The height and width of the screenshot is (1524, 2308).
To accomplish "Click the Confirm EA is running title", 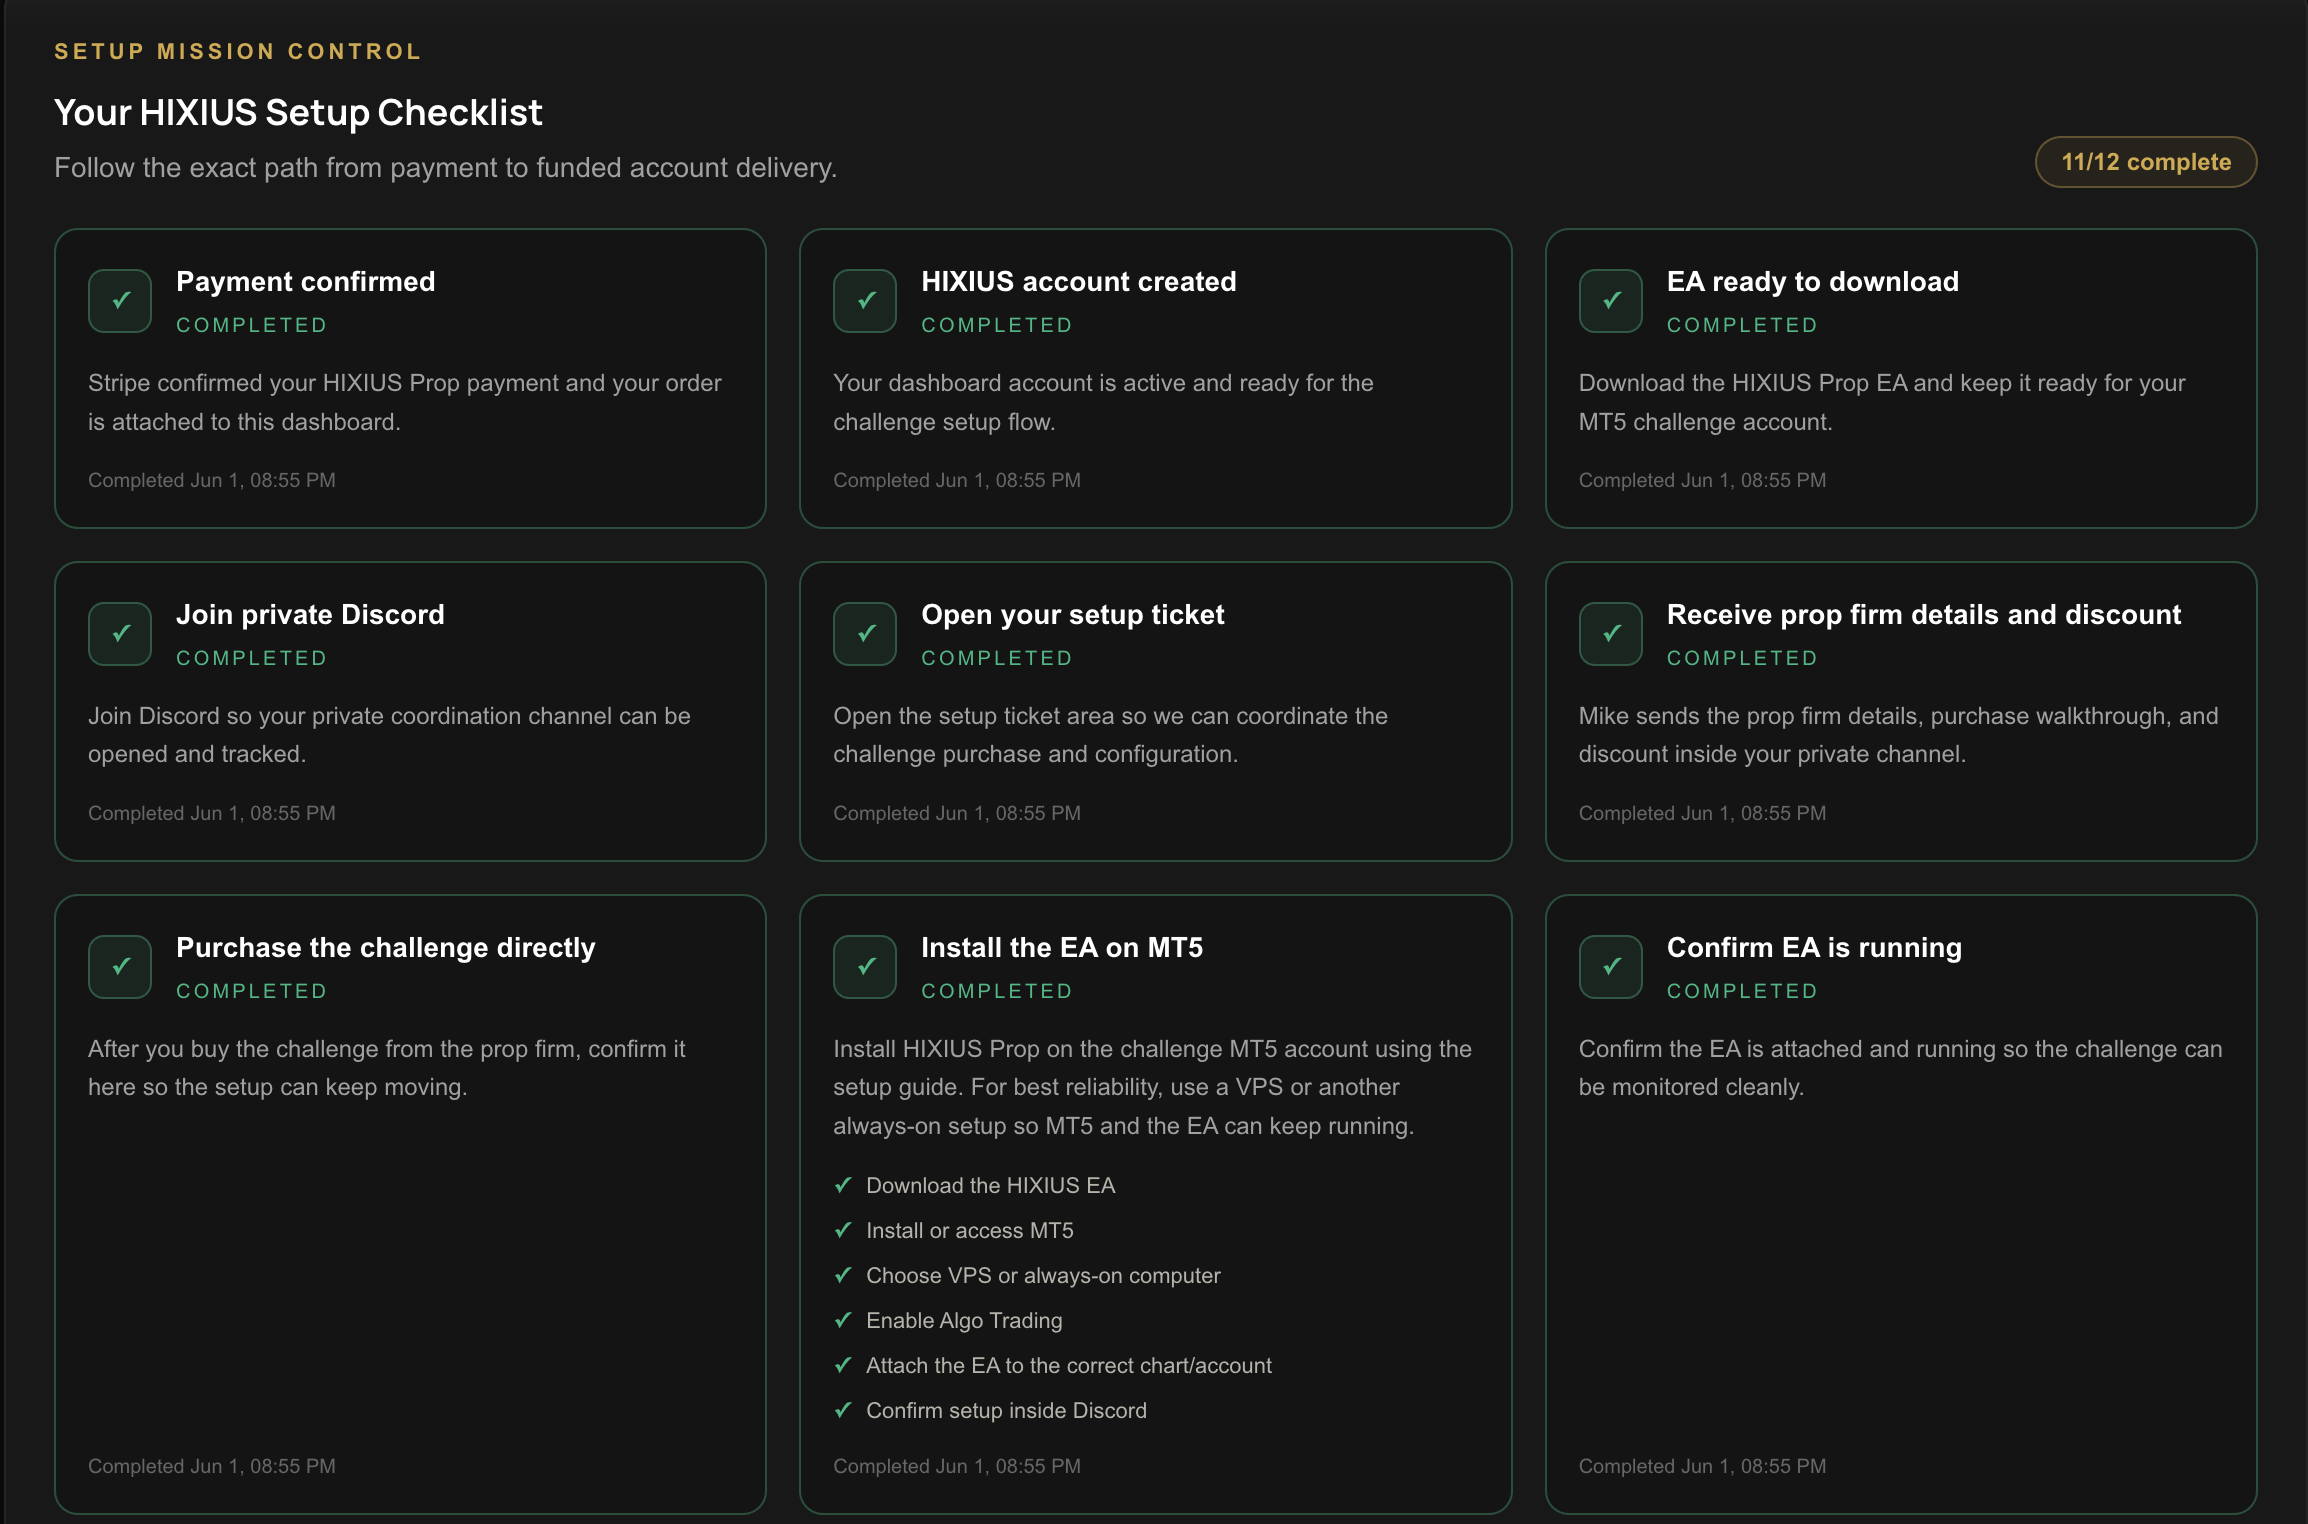I will tap(1814, 947).
